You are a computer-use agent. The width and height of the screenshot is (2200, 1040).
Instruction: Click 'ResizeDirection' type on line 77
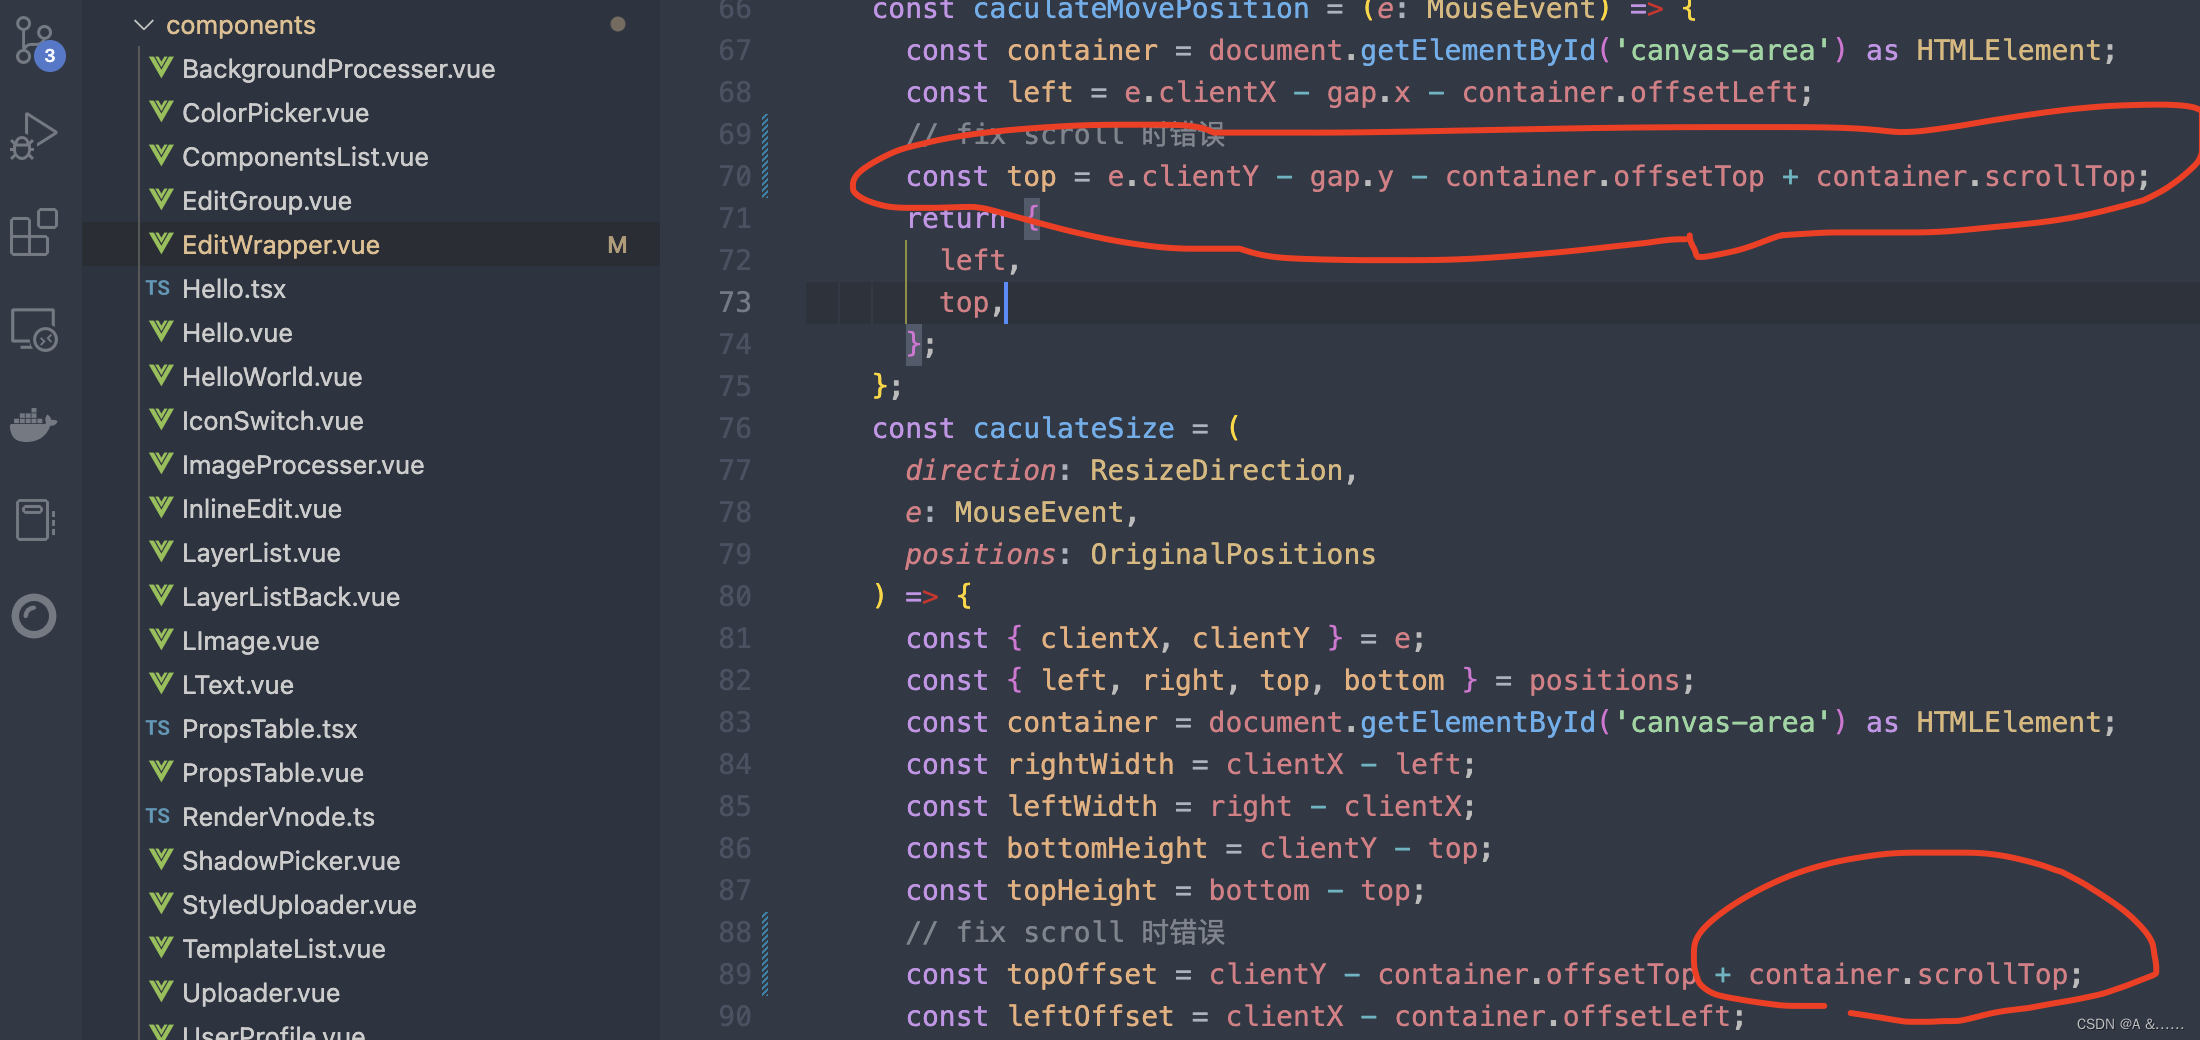1216,470
